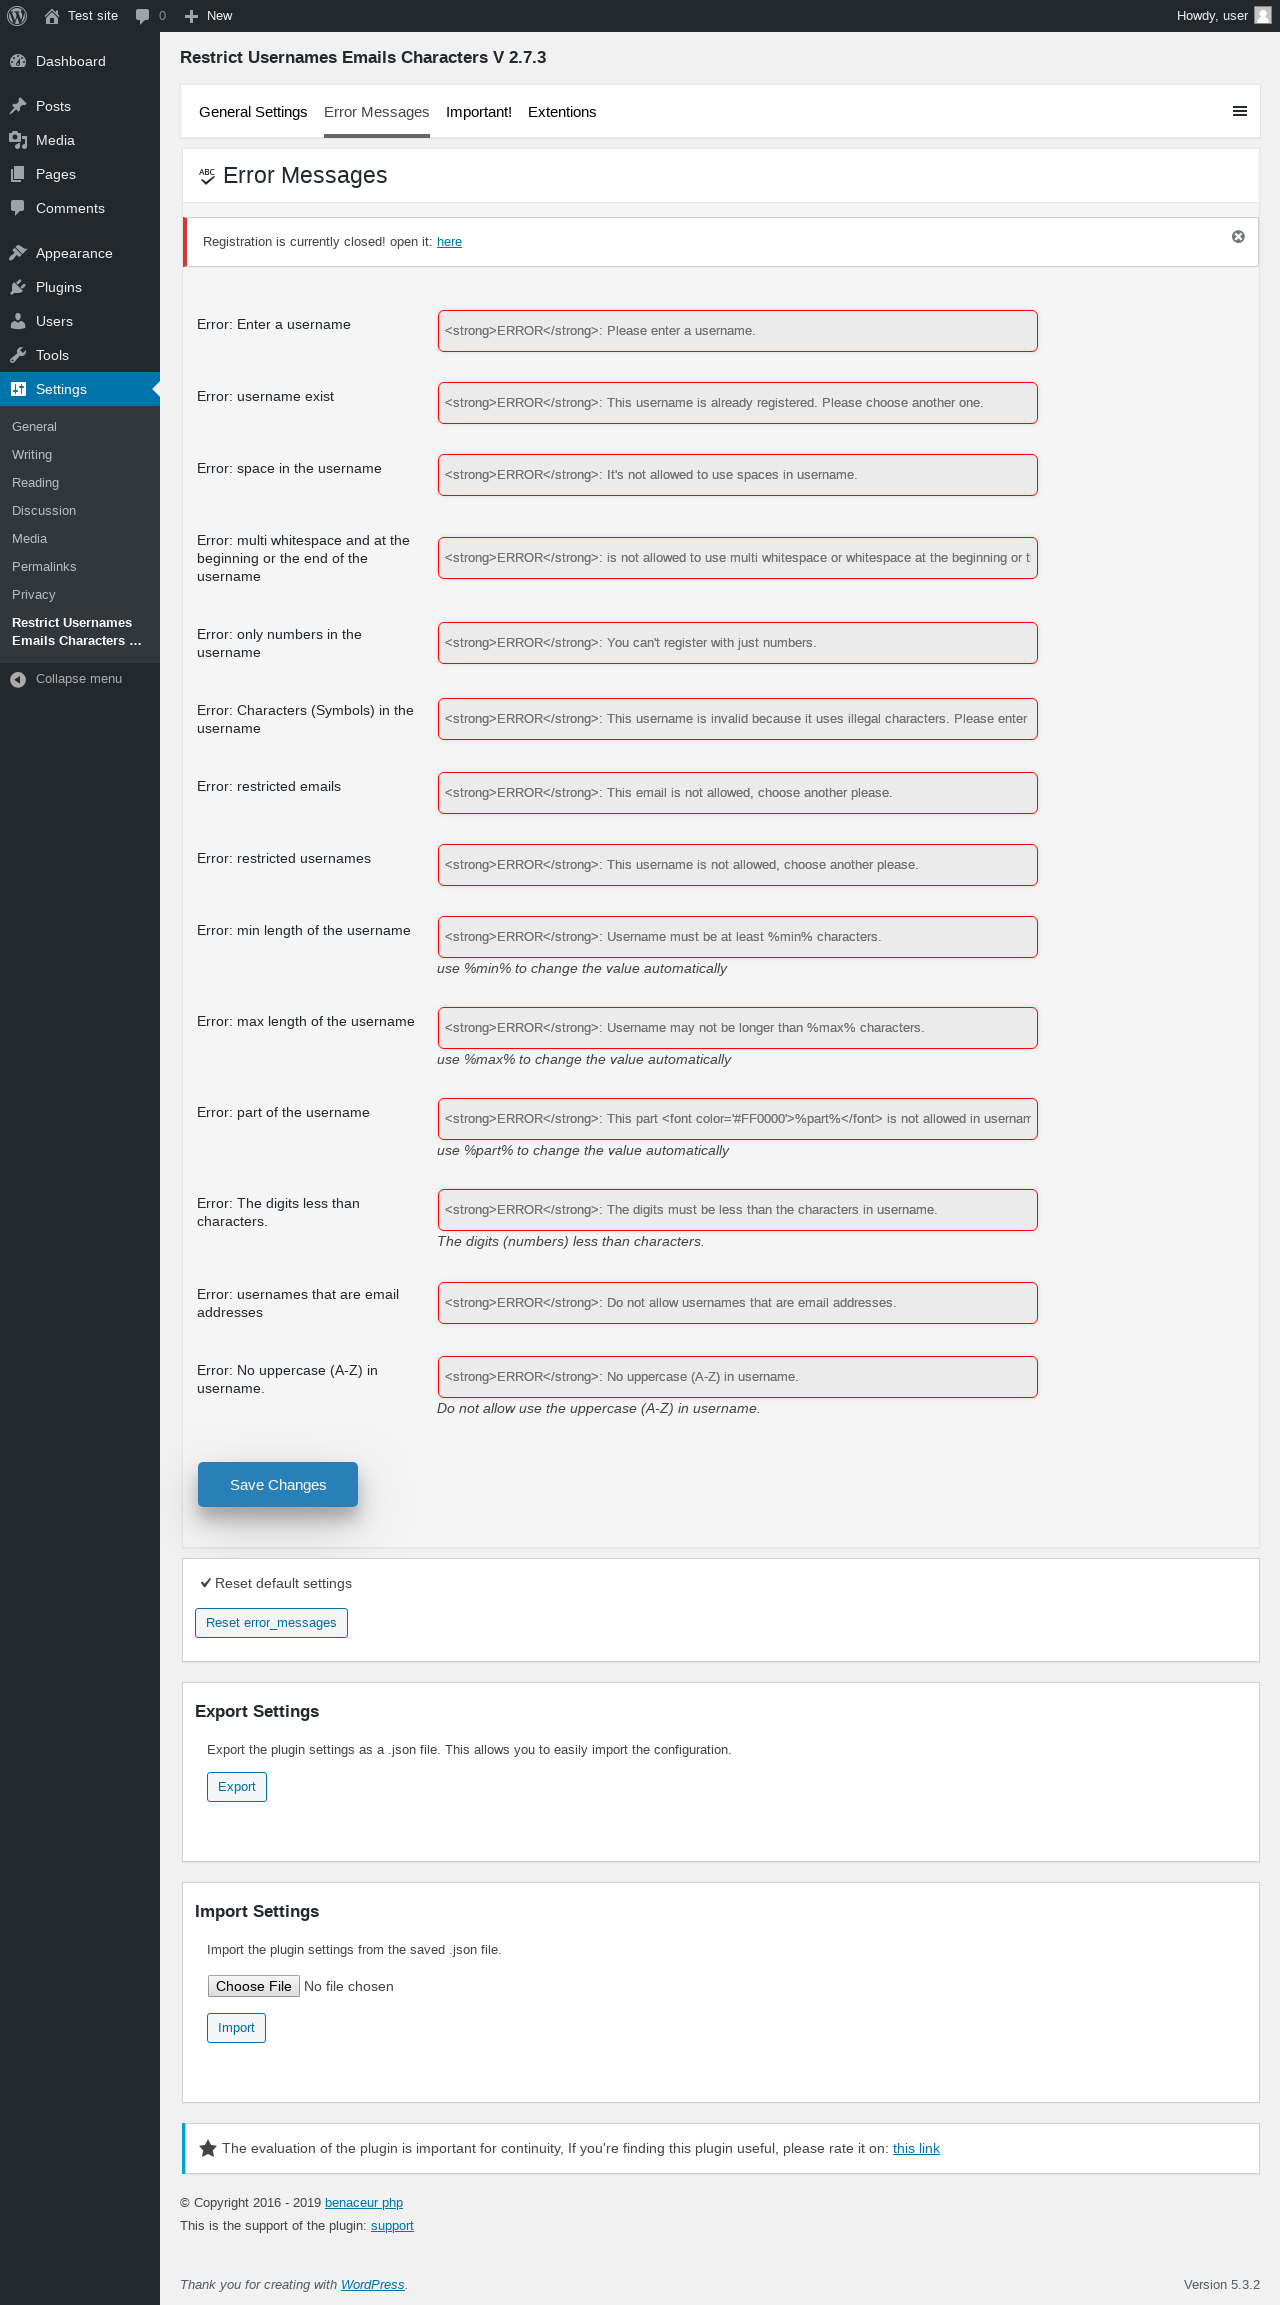Edit the restricted emails error field
The width and height of the screenshot is (1280, 2305).
737,793
